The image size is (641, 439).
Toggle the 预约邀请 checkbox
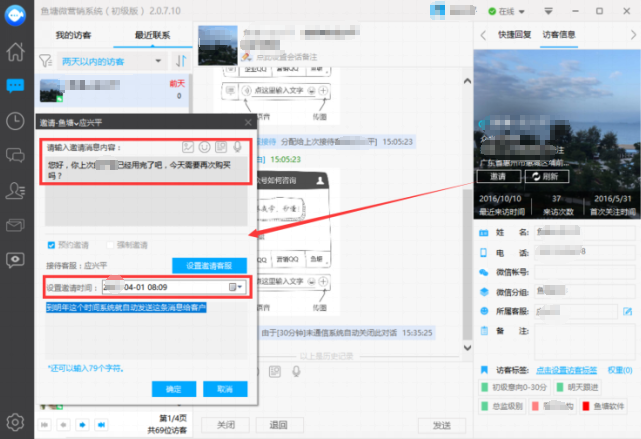(52, 245)
